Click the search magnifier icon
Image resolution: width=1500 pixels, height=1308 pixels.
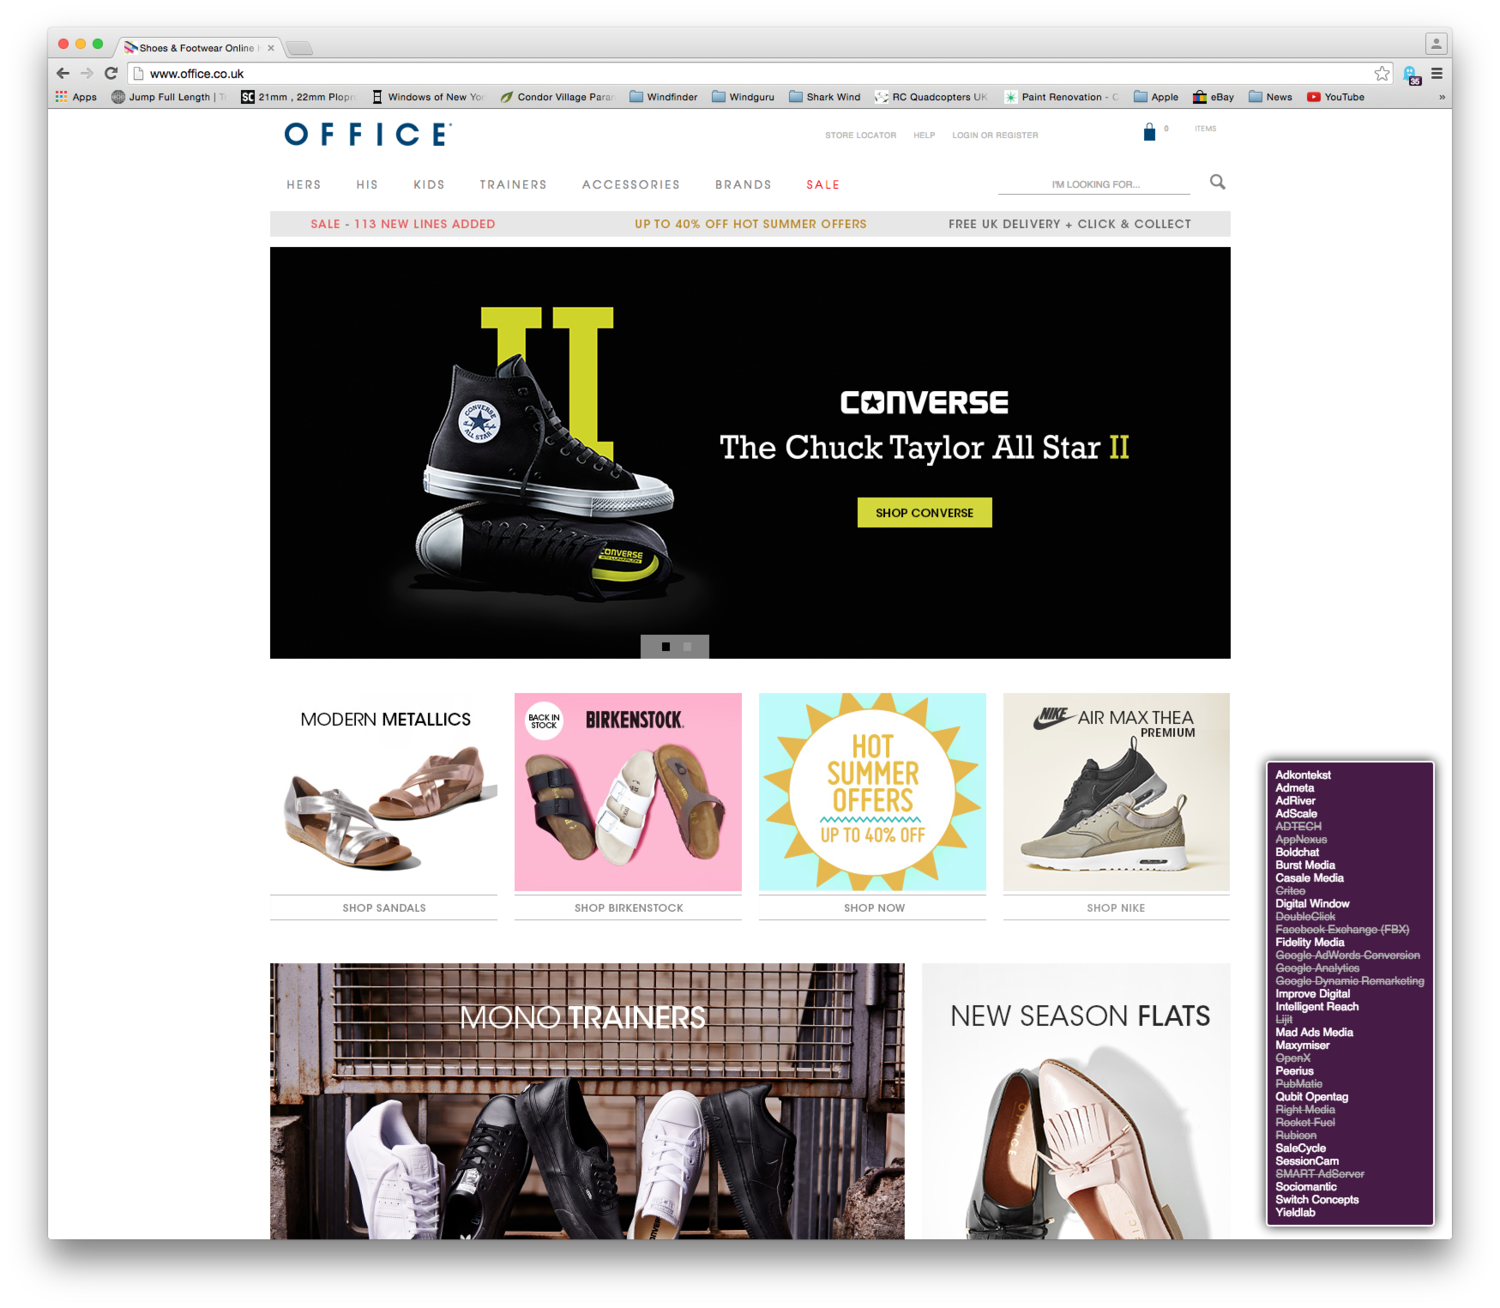(1217, 182)
